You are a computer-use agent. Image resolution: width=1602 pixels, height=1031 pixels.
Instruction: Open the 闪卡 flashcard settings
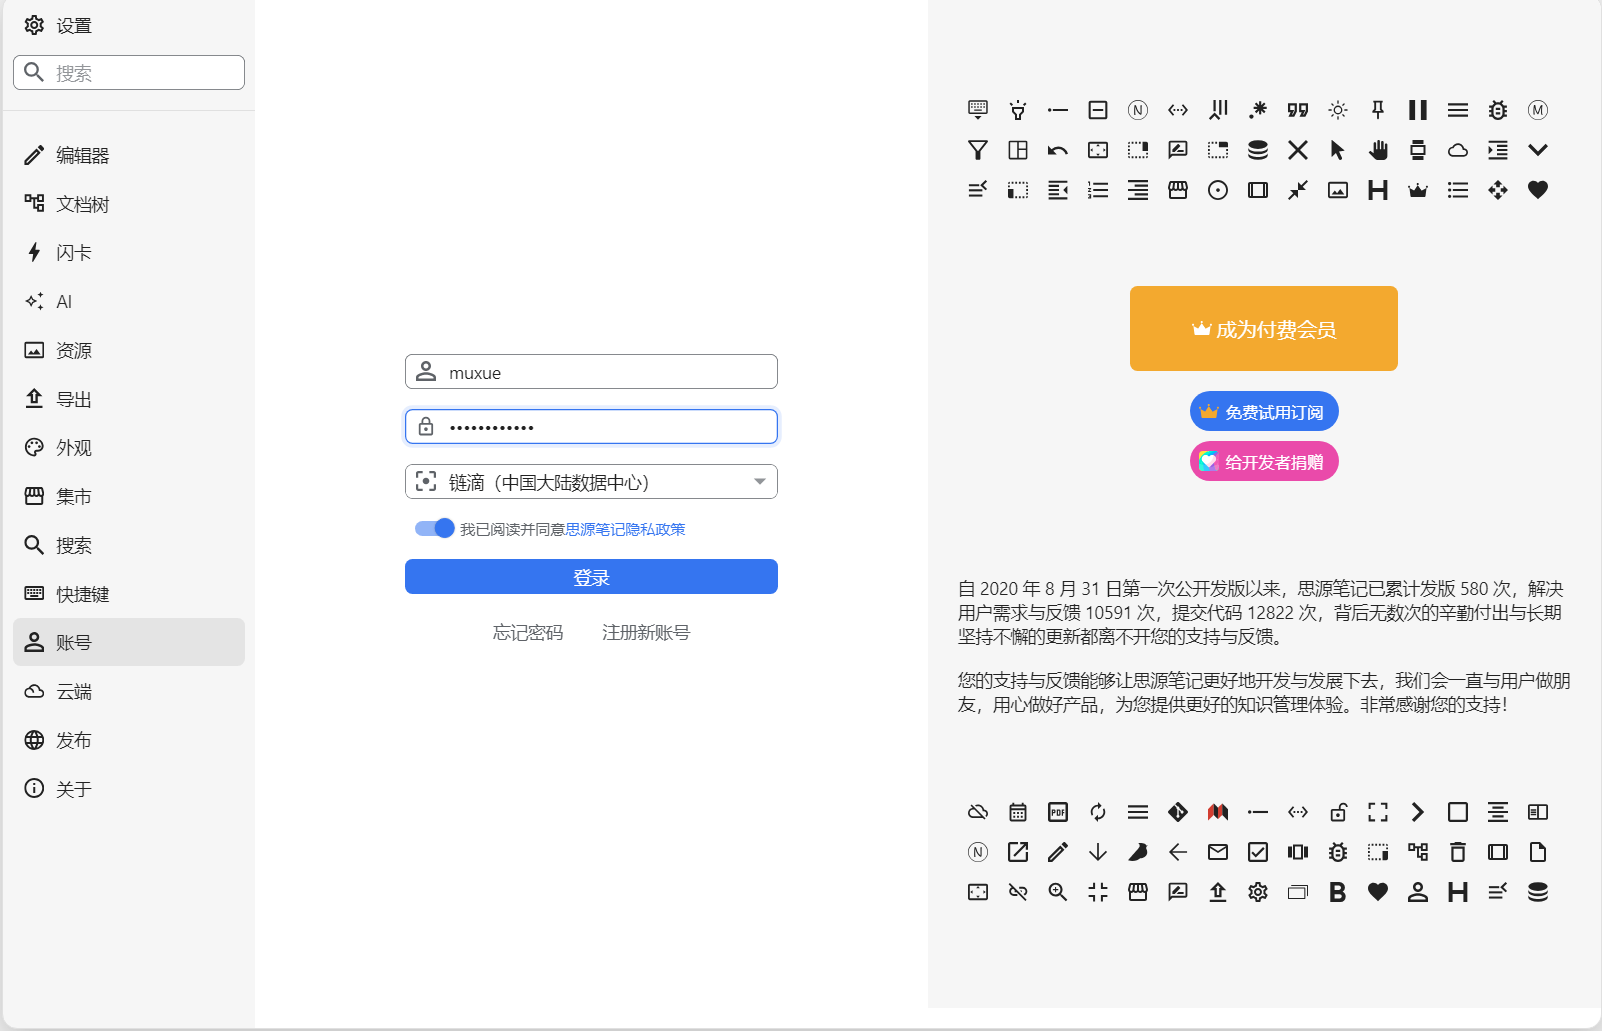pyautogui.click(x=129, y=252)
